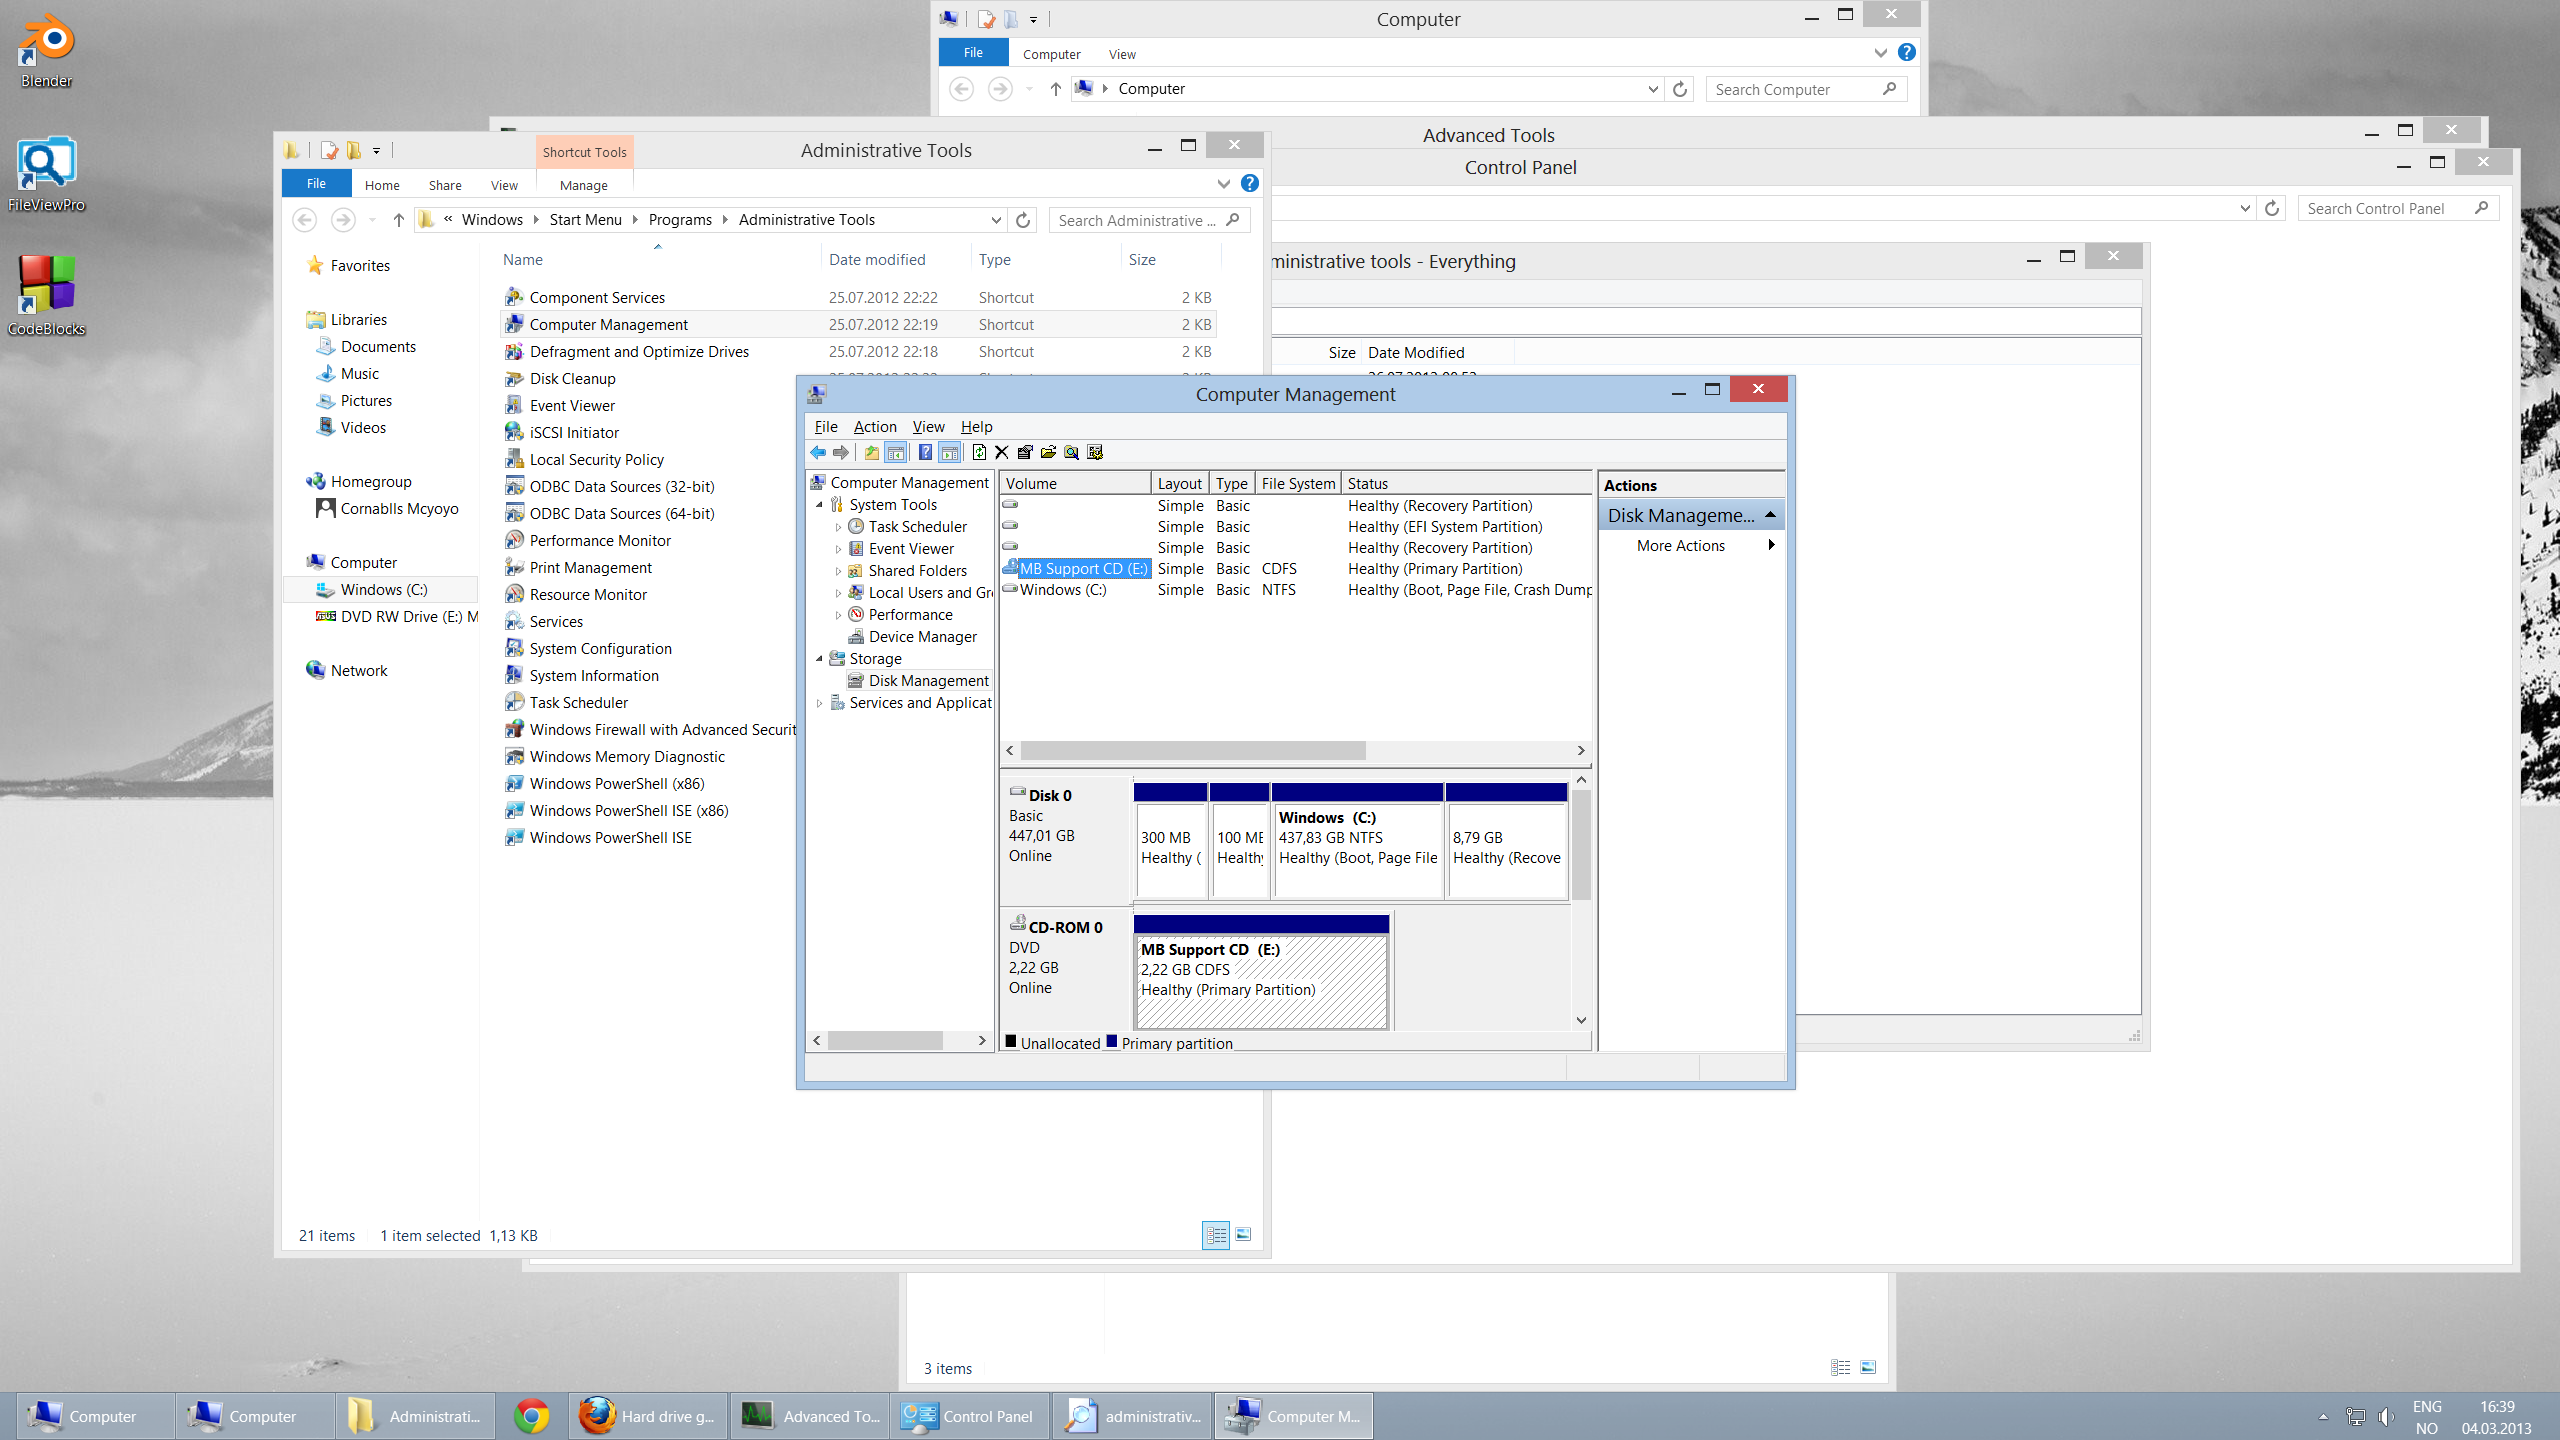Click the magnifier search toolbar icon

click(1072, 453)
